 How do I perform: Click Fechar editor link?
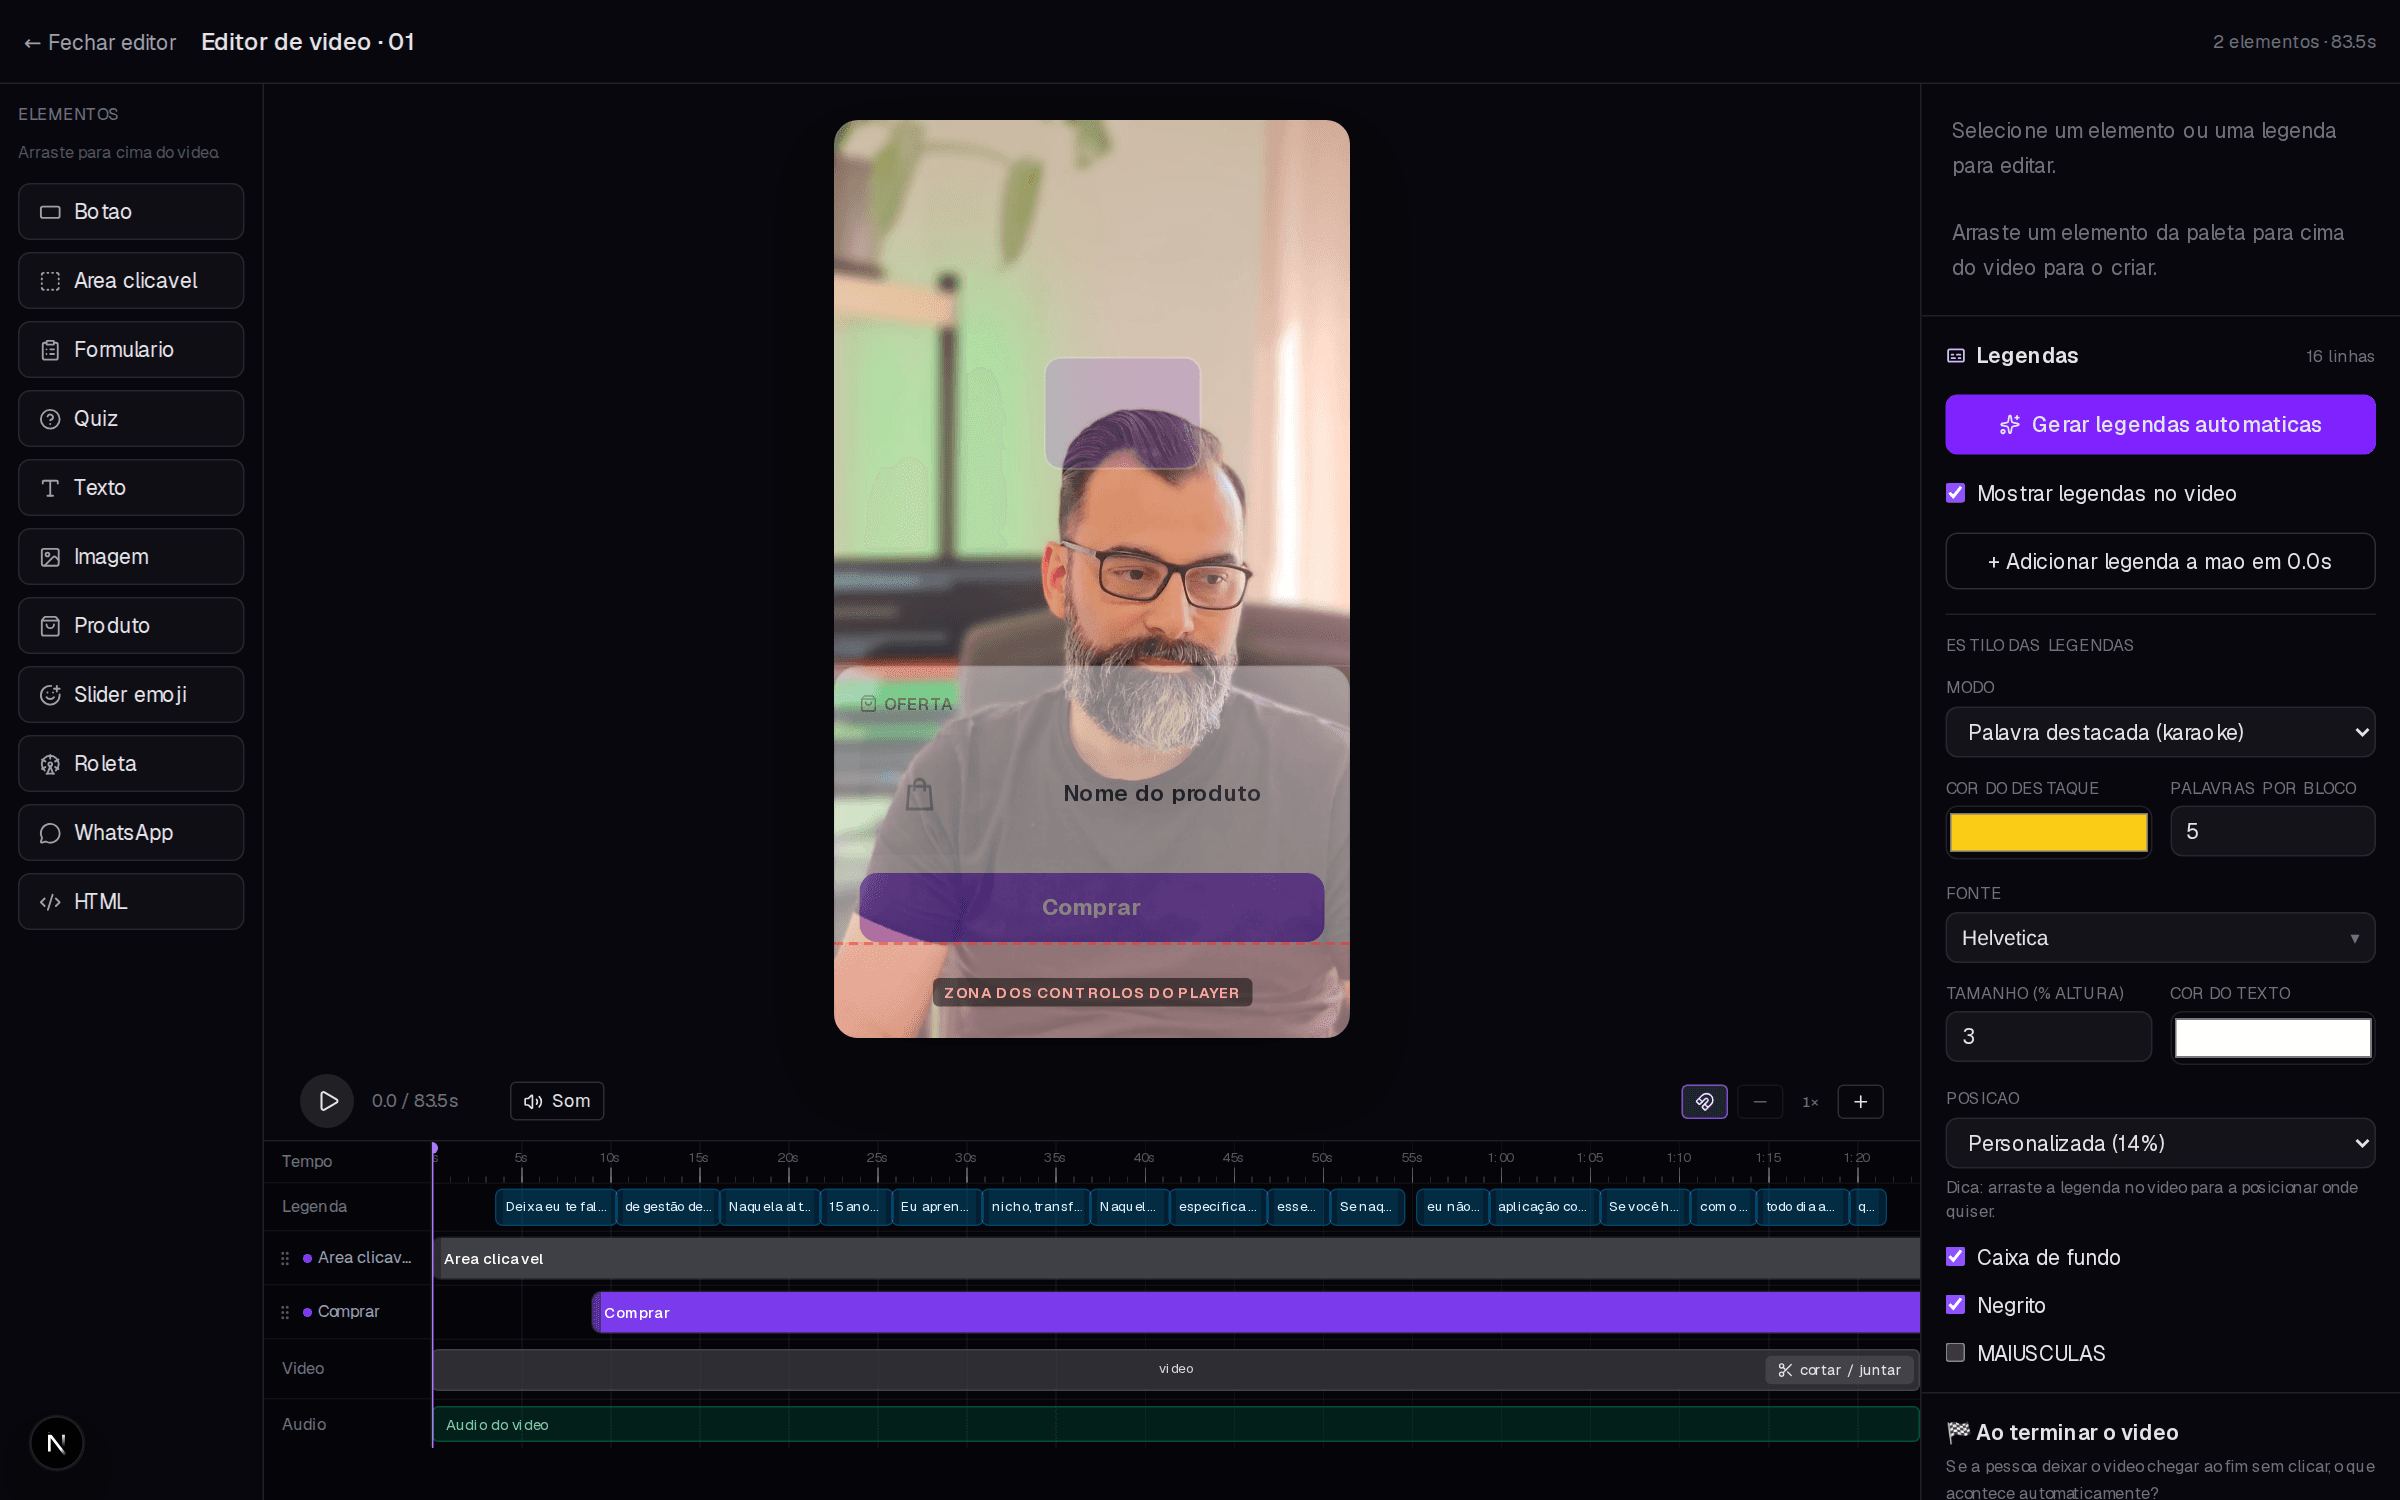tap(100, 42)
